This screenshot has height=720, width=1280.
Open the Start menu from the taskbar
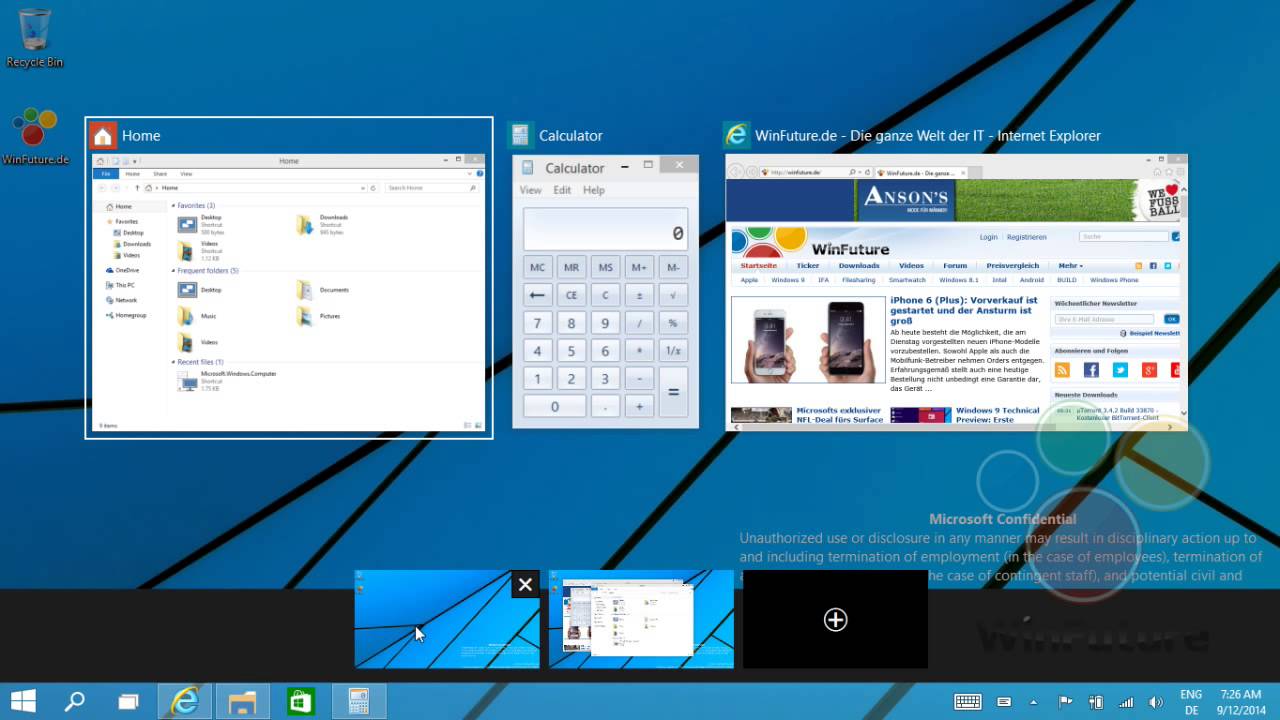23,701
